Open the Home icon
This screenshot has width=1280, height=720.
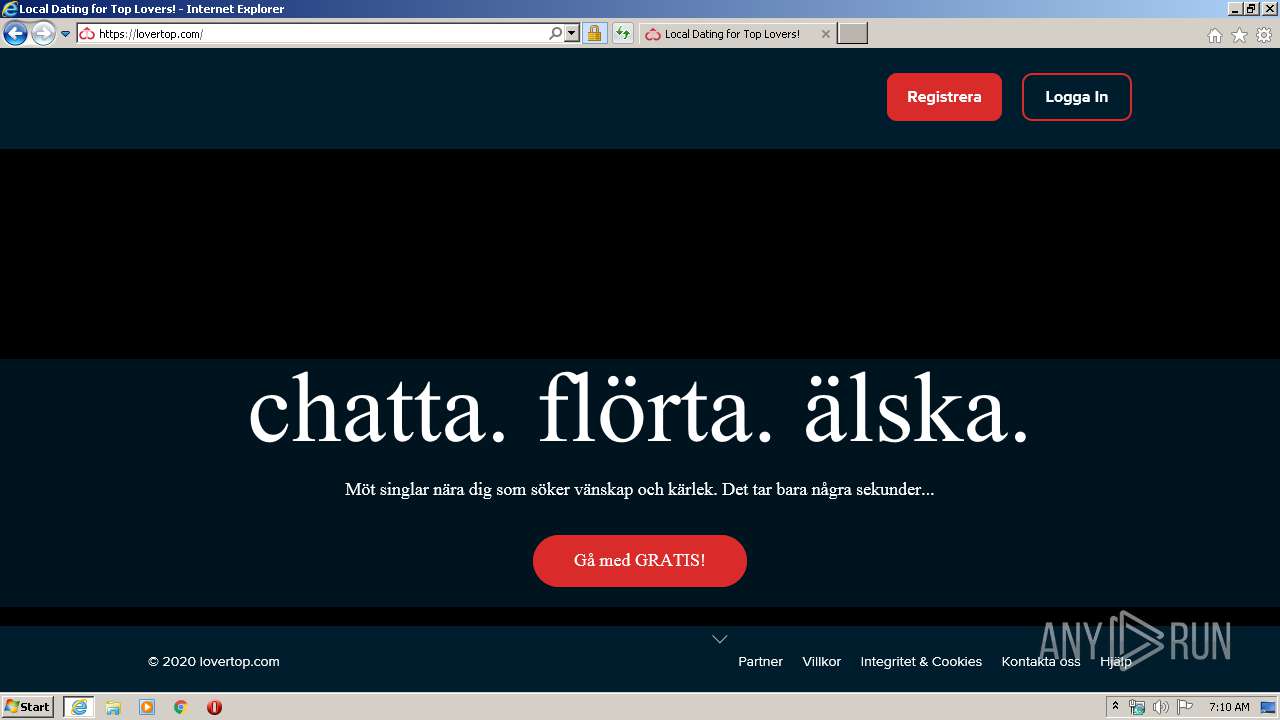1214,35
